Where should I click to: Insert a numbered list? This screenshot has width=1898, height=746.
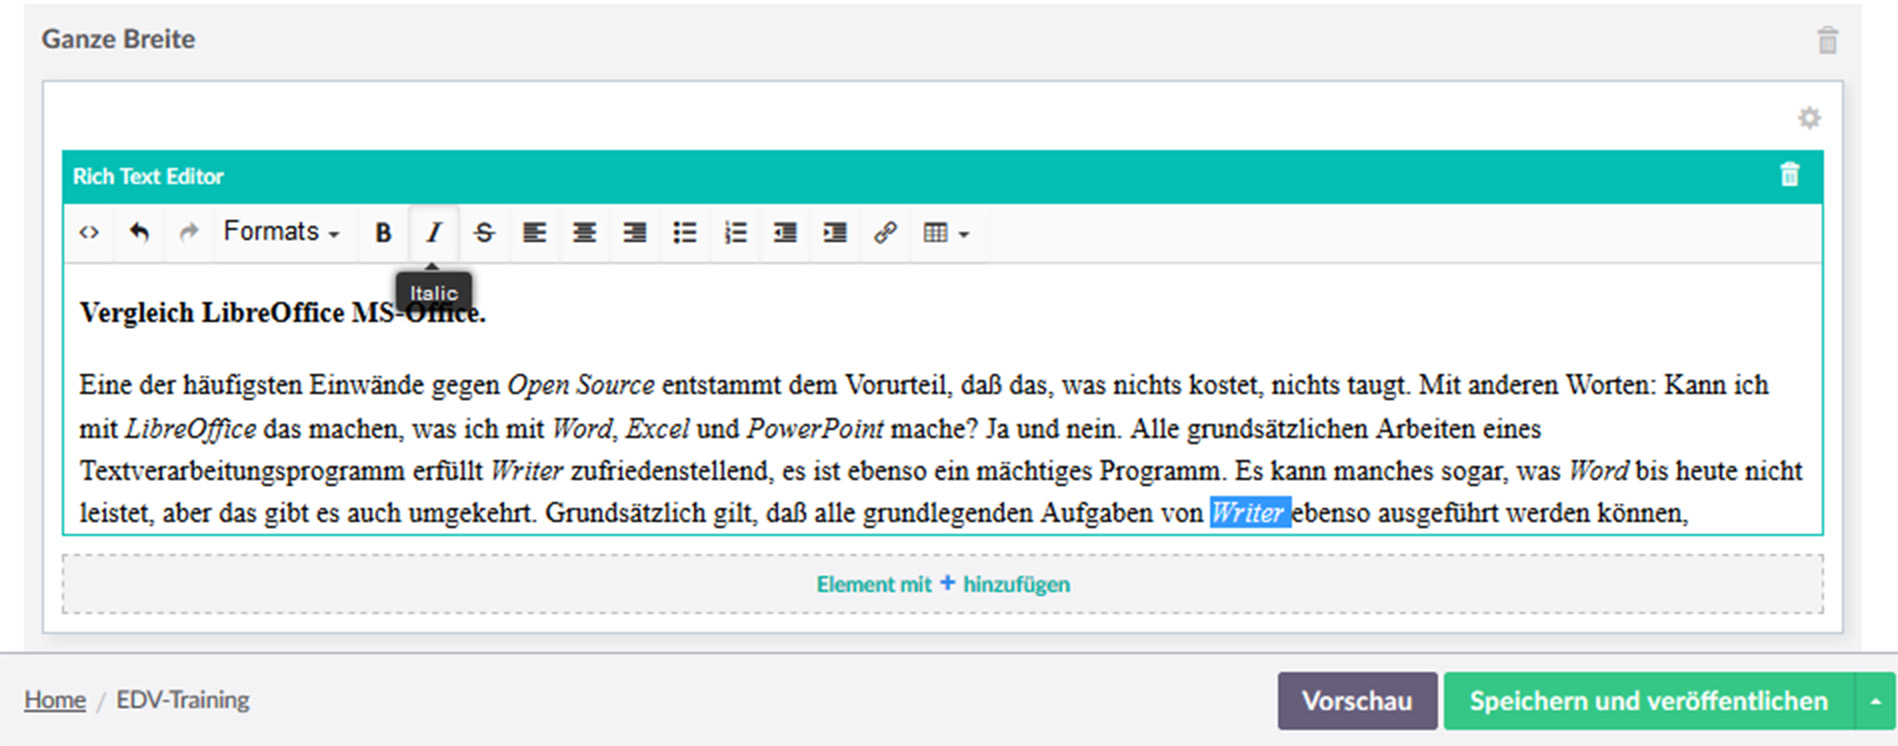(735, 233)
